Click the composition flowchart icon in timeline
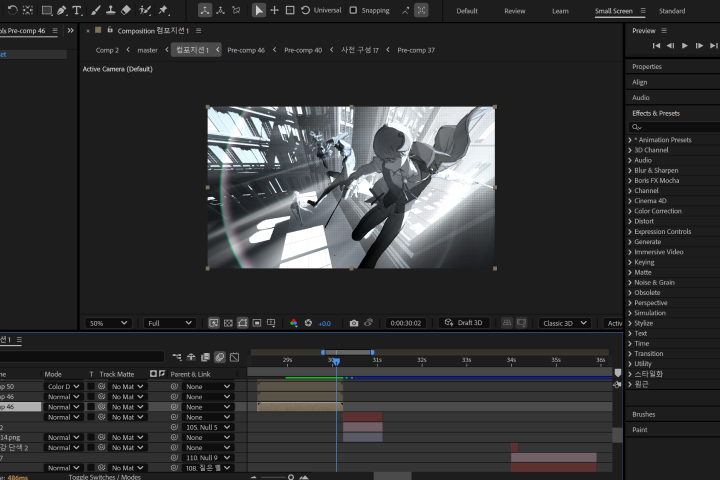This screenshot has height=480, width=720. click(177, 357)
